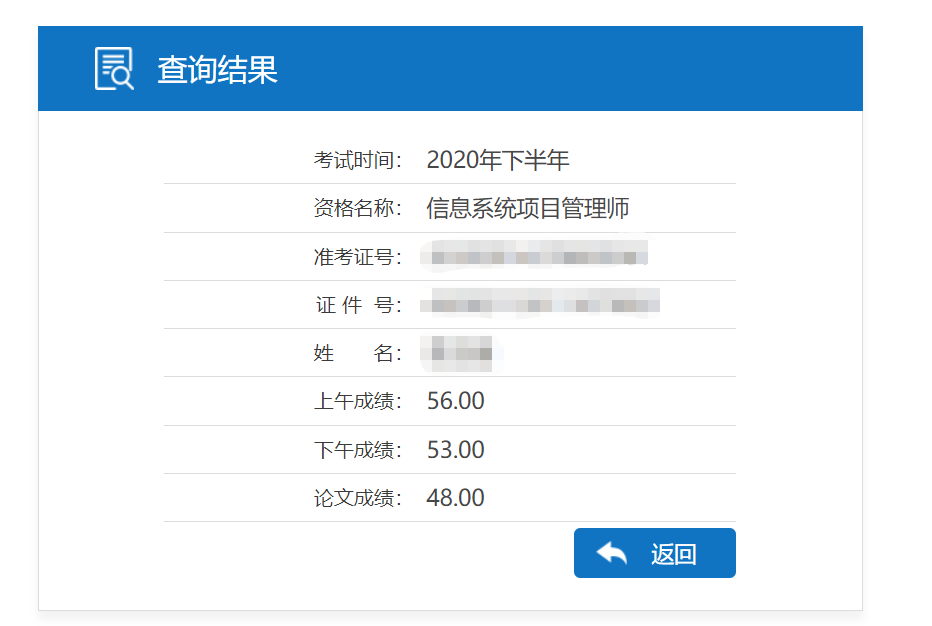Click the blurred 姓名 value
This screenshot has width=932, height=626.
461,352
